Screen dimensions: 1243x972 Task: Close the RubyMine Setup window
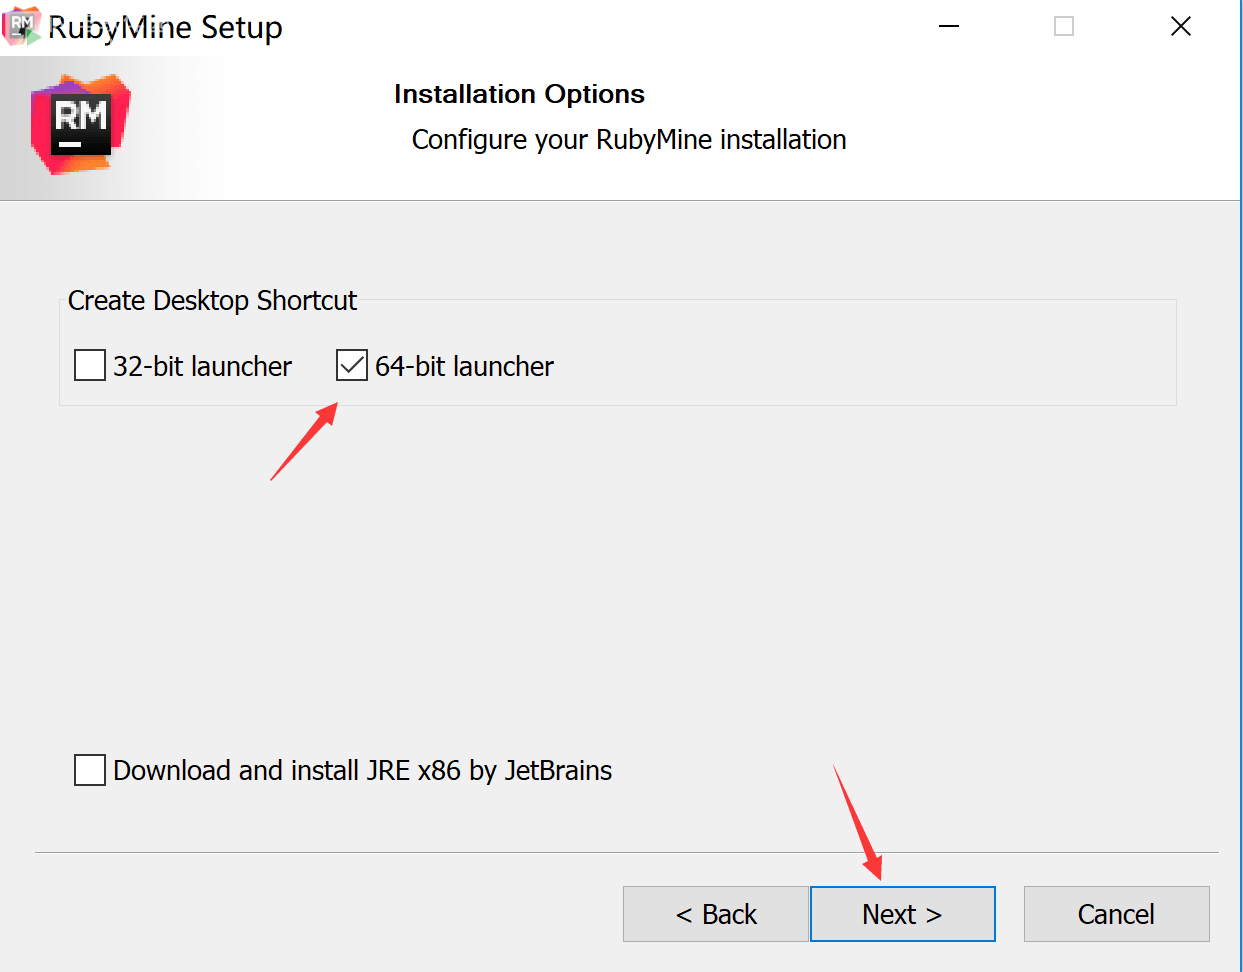[x=1181, y=26]
